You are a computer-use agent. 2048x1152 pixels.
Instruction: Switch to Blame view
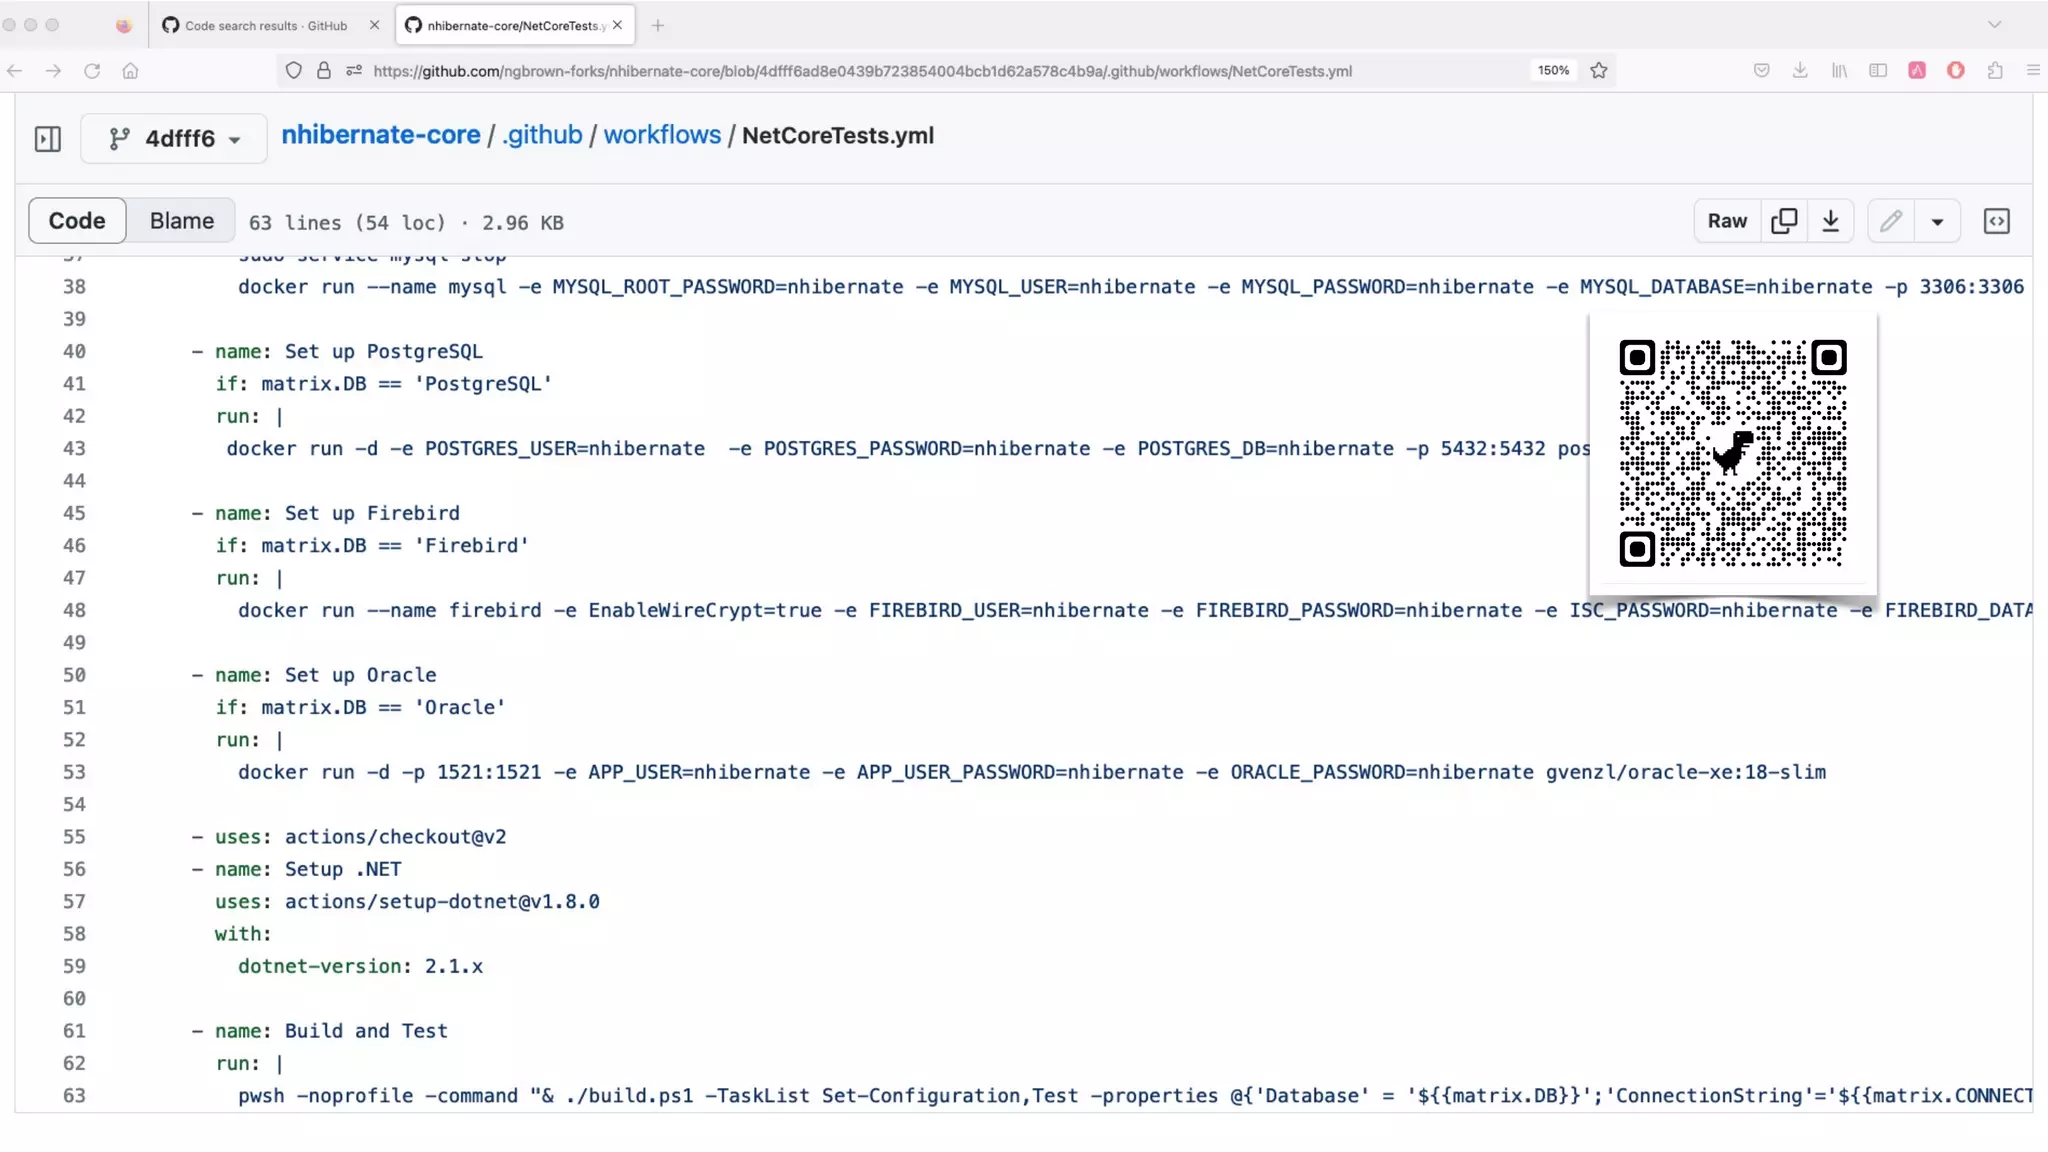click(181, 221)
